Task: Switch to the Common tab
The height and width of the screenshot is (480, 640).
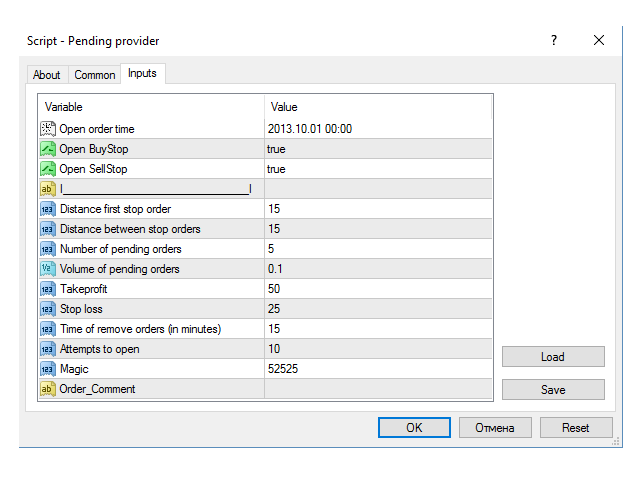Action: [x=95, y=75]
